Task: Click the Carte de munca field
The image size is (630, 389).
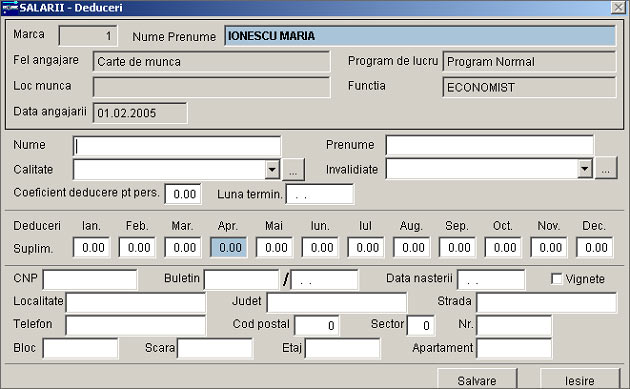Action: click(x=211, y=61)
